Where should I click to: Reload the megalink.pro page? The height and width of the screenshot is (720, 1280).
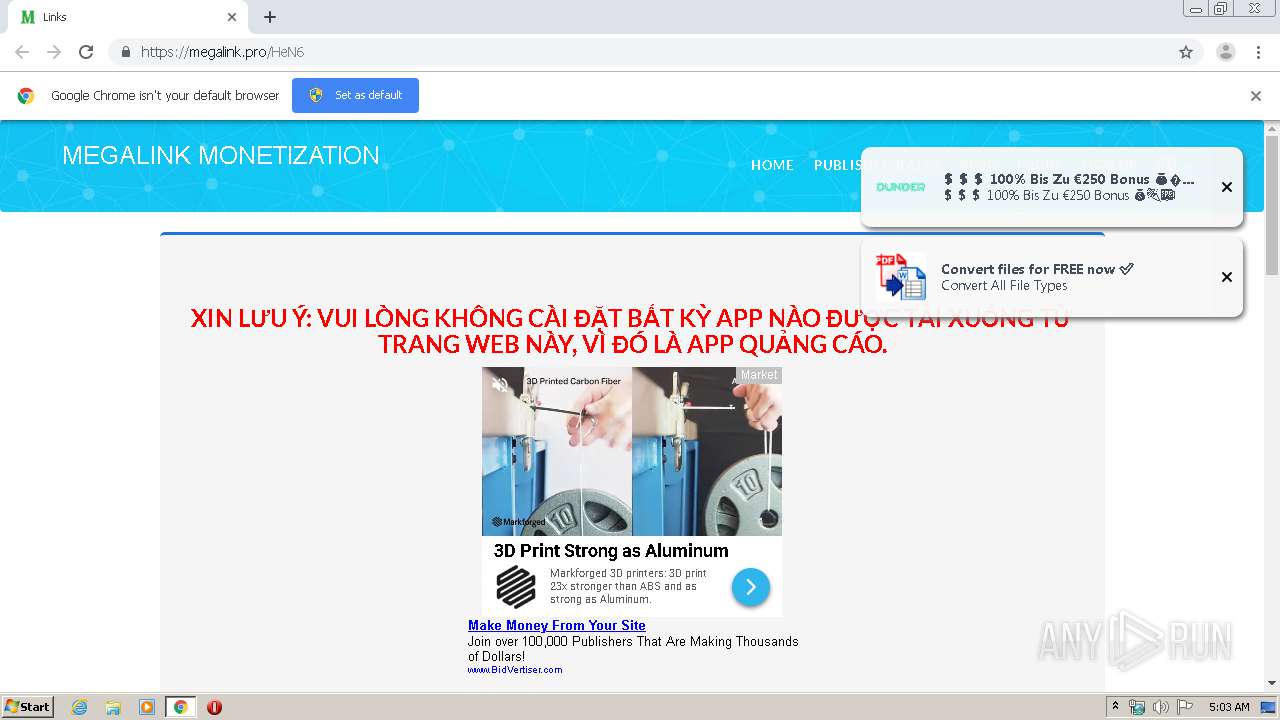pyautogui.click(x=86, y=52)
